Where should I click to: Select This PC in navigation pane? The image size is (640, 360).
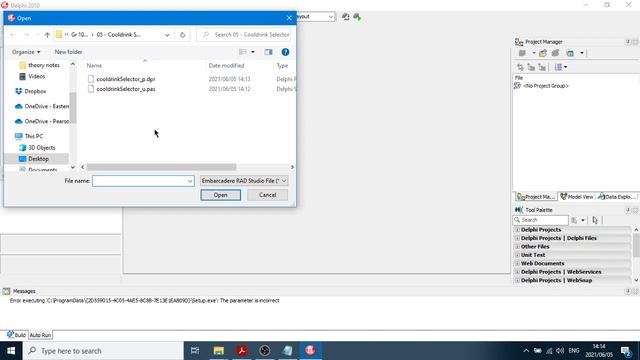pos(33,136)
